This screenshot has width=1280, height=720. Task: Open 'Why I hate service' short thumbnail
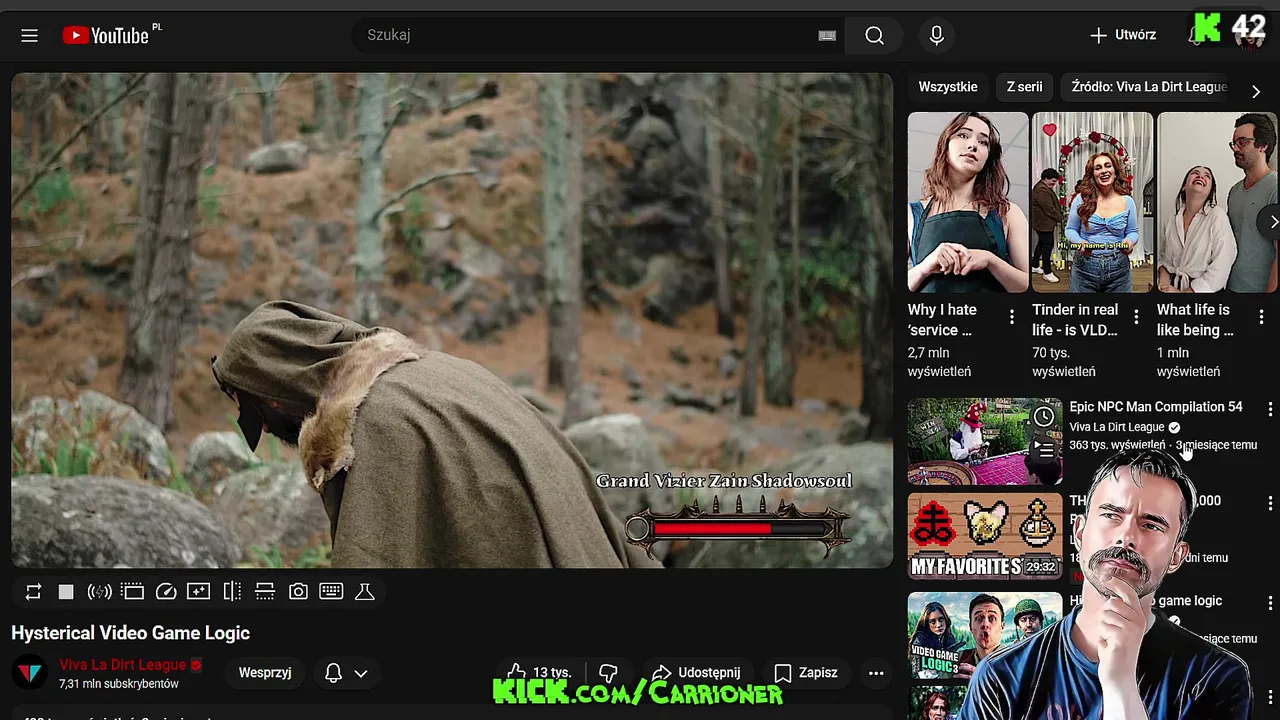pyautogui.click(x=968, y=202)
